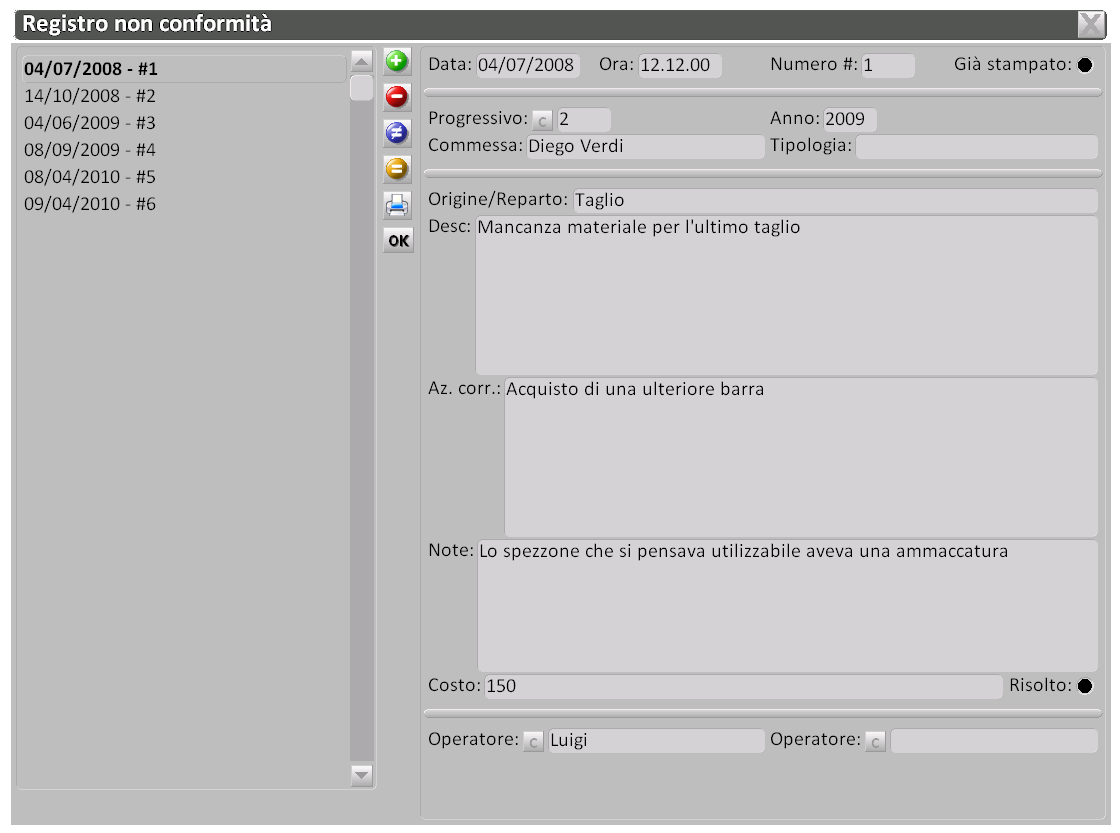Select record 08/09/2009 - #4
The height and width of the screenshot is (833, 1120).
tap(90, 150)
